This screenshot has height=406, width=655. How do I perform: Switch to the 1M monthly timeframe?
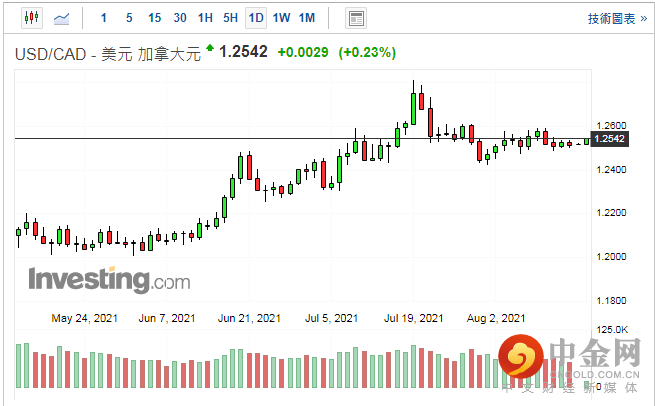click(x=307, y=18)
